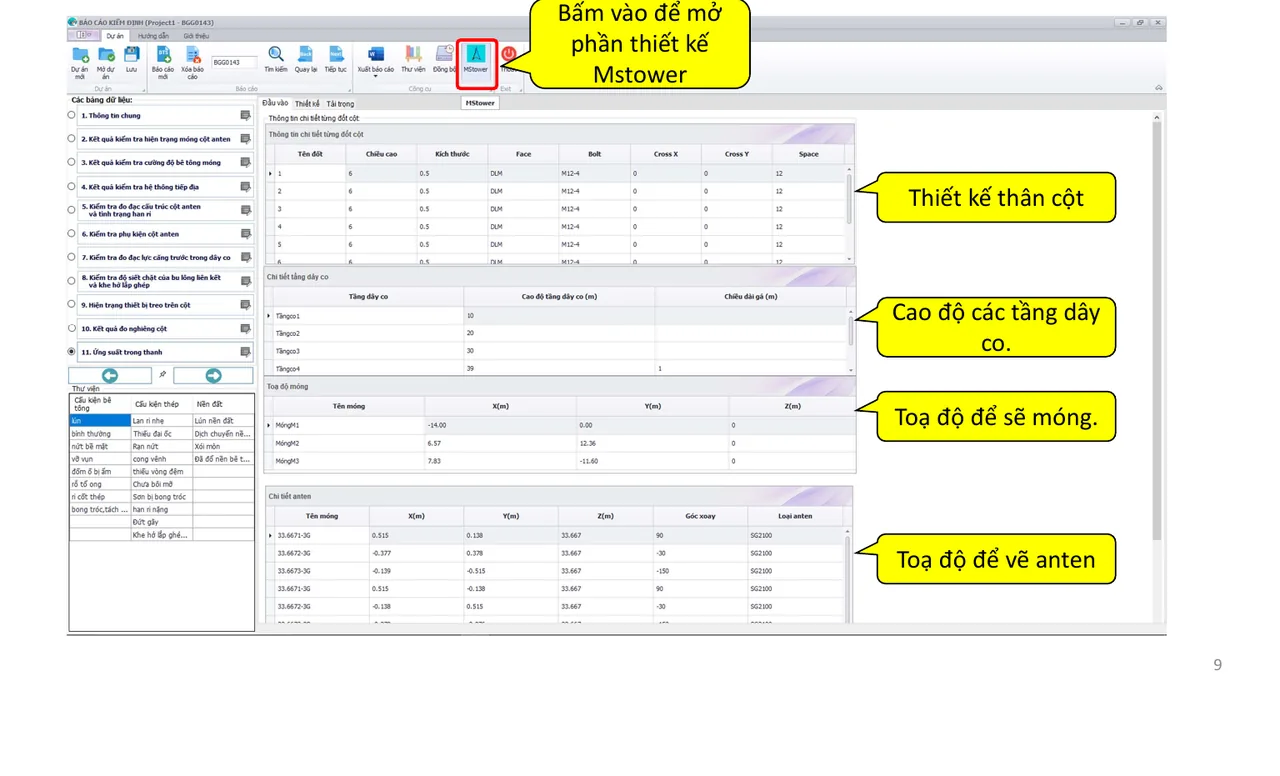This screenshot has height=776, width=1280.
Task: Click the left arrow previous-table button
Action: coord(110,375)
